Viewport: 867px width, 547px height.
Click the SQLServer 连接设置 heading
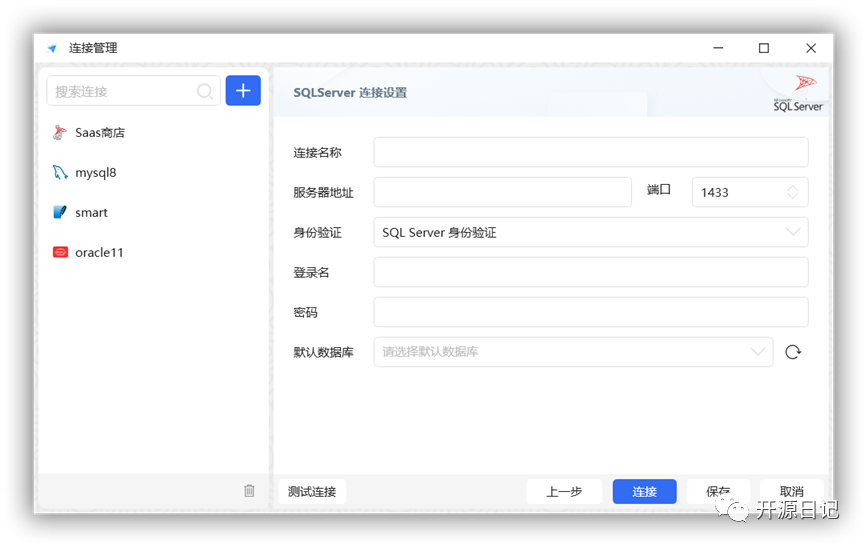coord(350,92)
